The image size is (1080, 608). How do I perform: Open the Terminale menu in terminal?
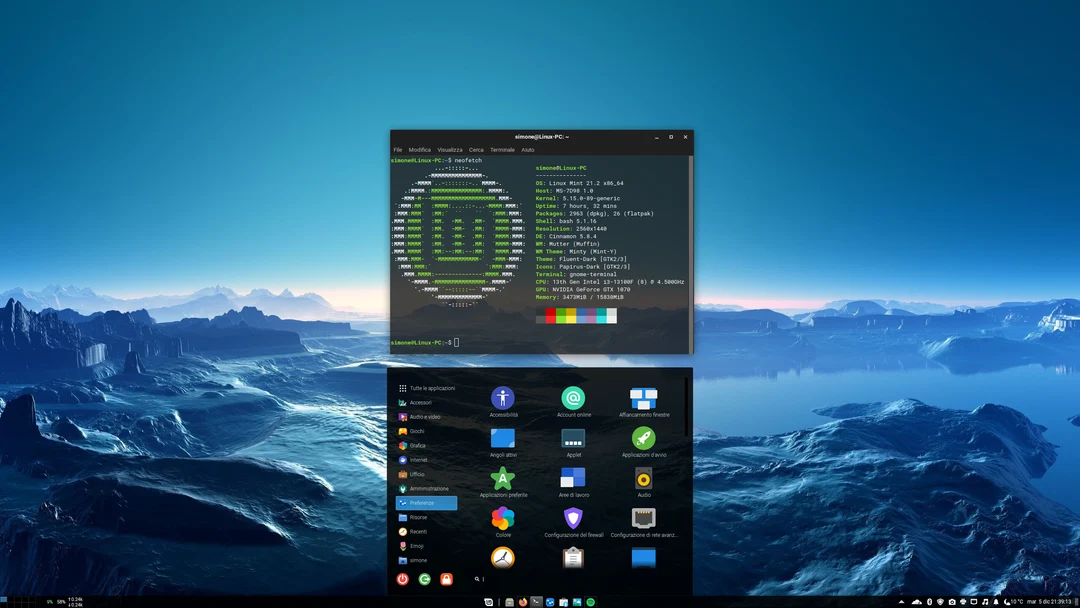[x=502, y=150]
